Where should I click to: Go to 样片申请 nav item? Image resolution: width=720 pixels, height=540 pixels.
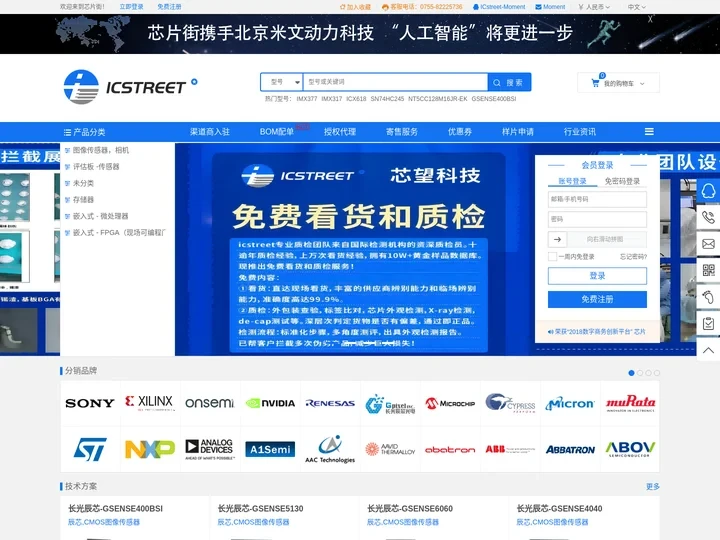(x=518, y=132)
